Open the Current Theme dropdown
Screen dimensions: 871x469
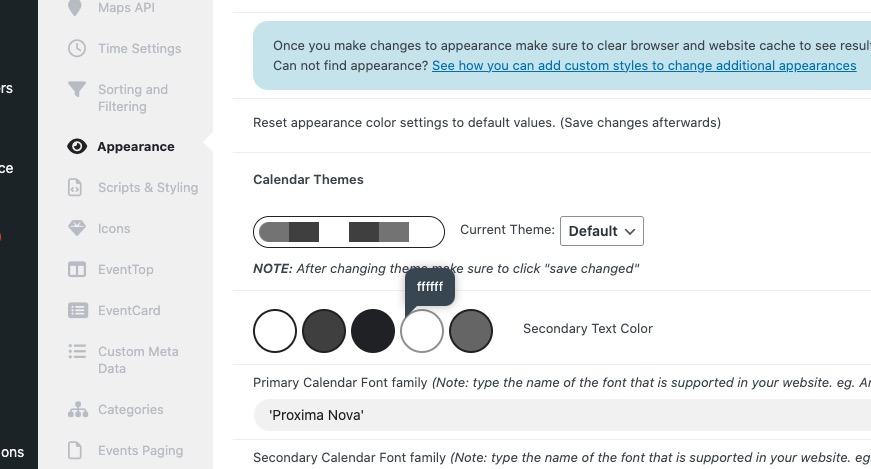tap(602, 231)
